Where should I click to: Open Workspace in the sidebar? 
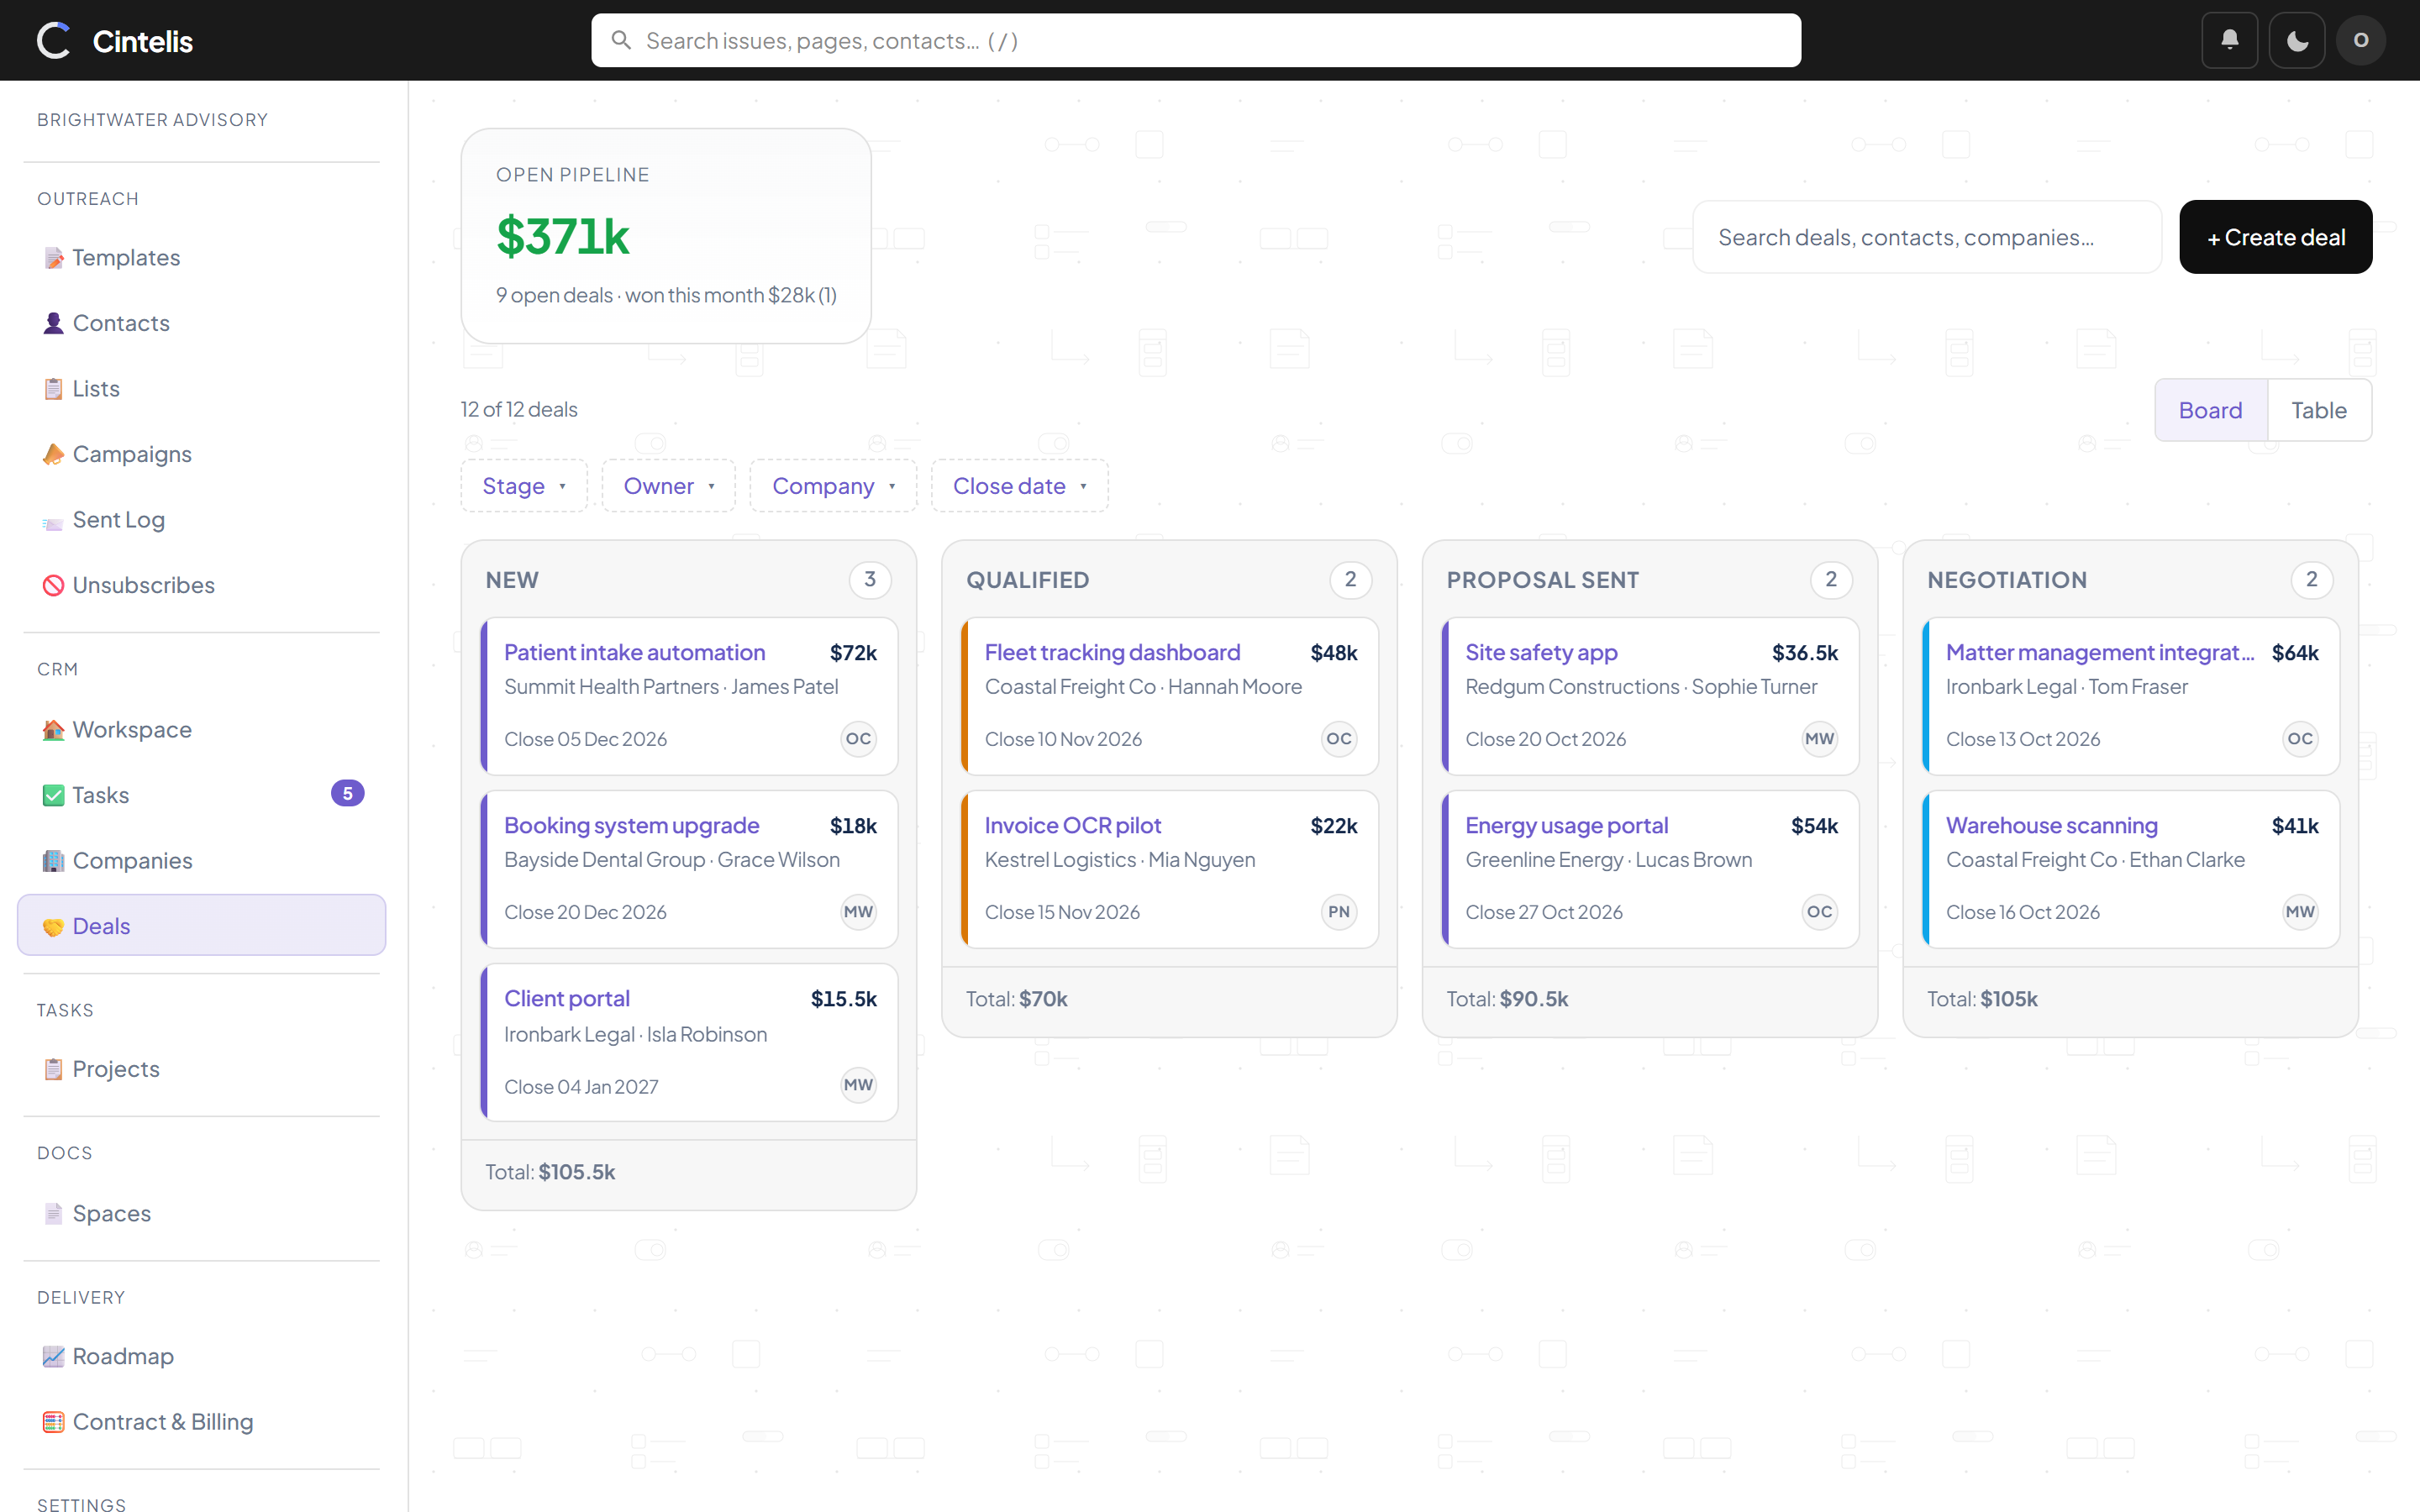[201, 729]
